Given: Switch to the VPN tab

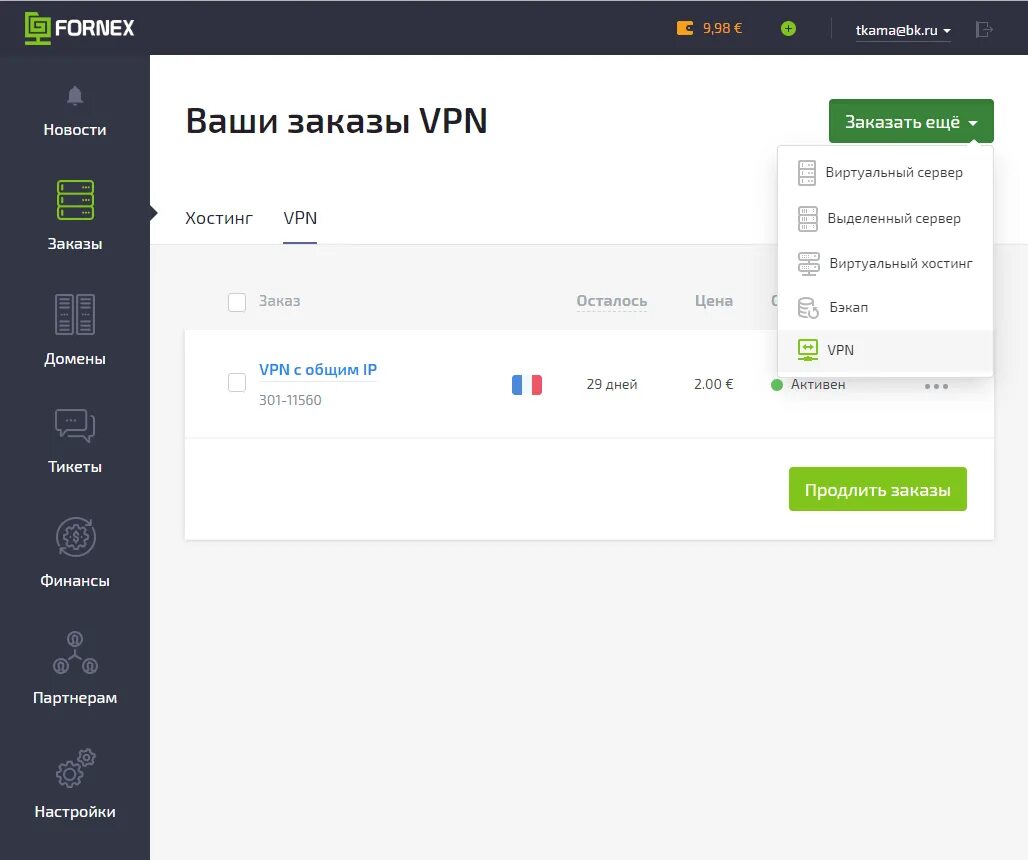Looking at the screenshot, I should (x=300, y=218).
